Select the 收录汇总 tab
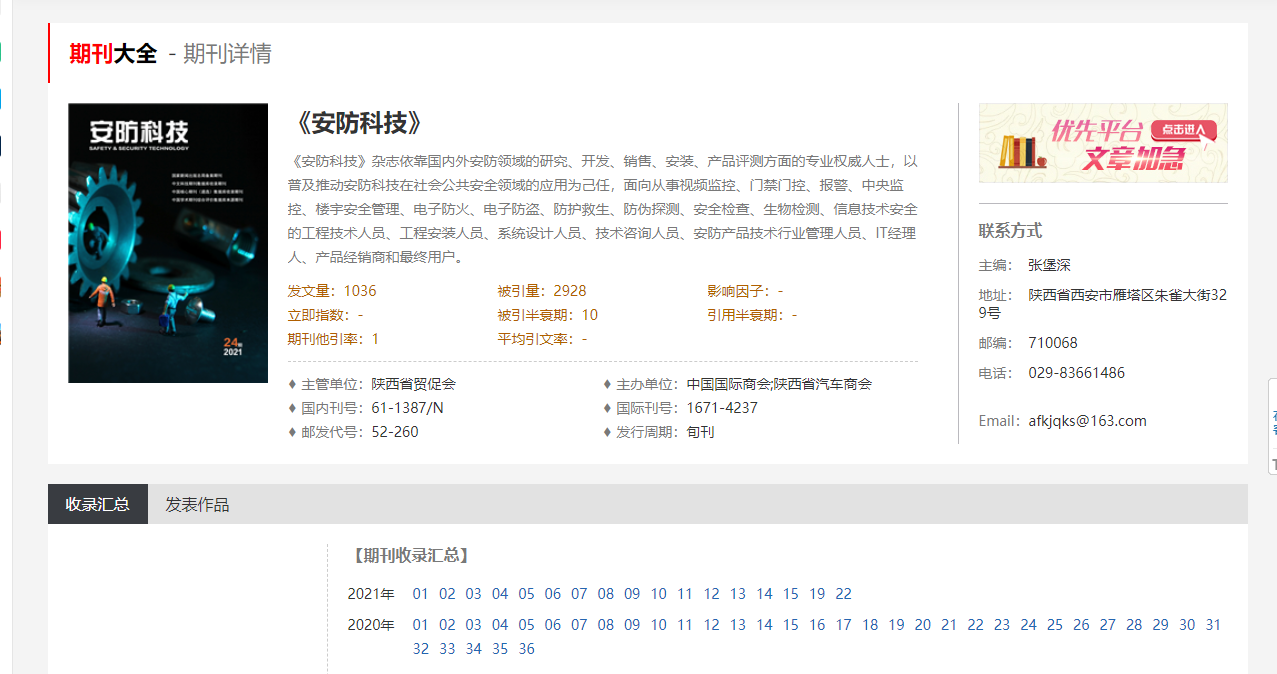 coord(98,504)
